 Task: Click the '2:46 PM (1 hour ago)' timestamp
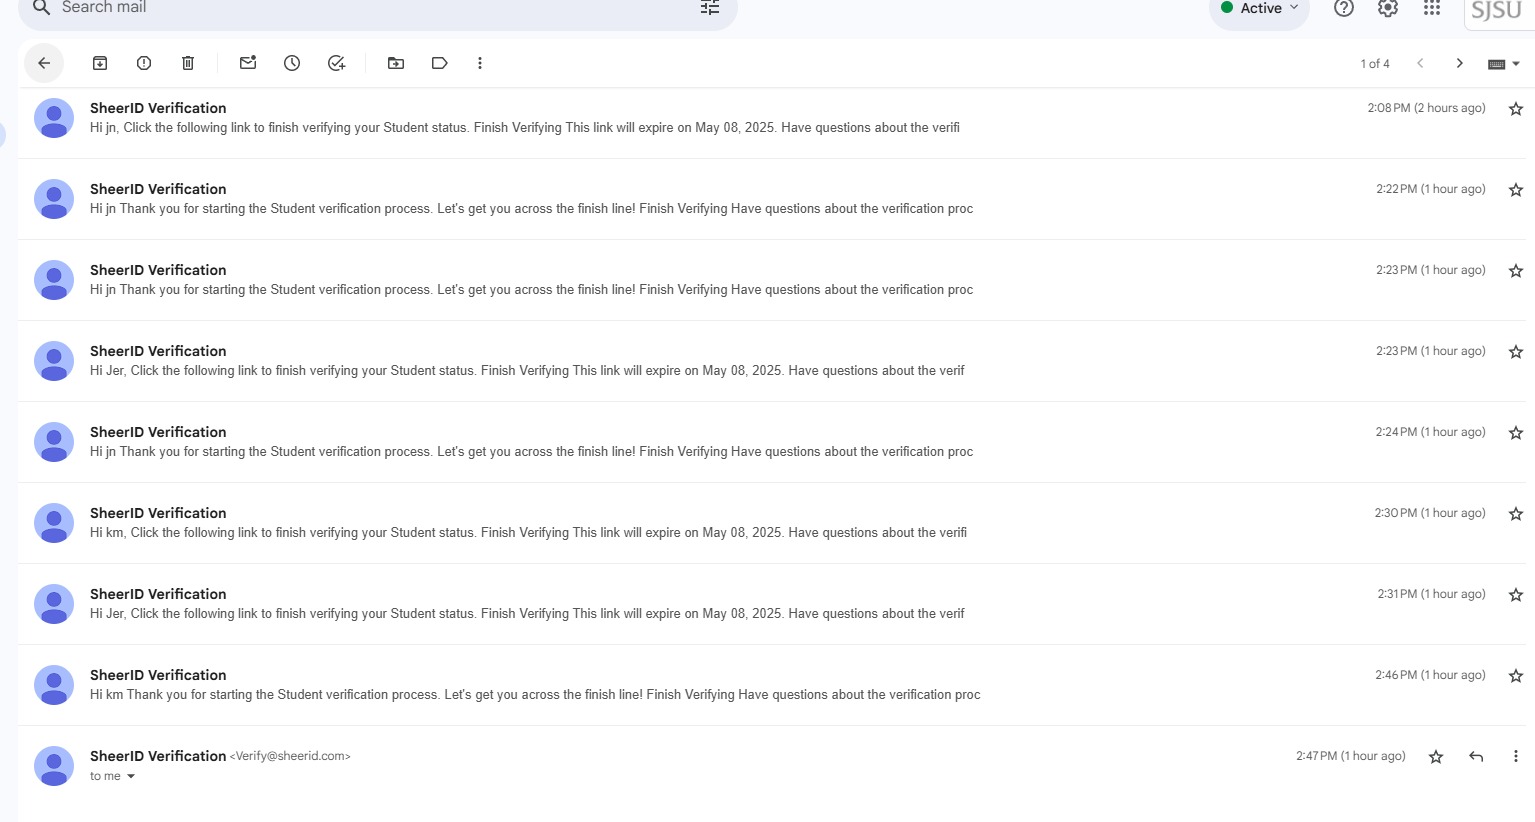[x=1430, y=675]
